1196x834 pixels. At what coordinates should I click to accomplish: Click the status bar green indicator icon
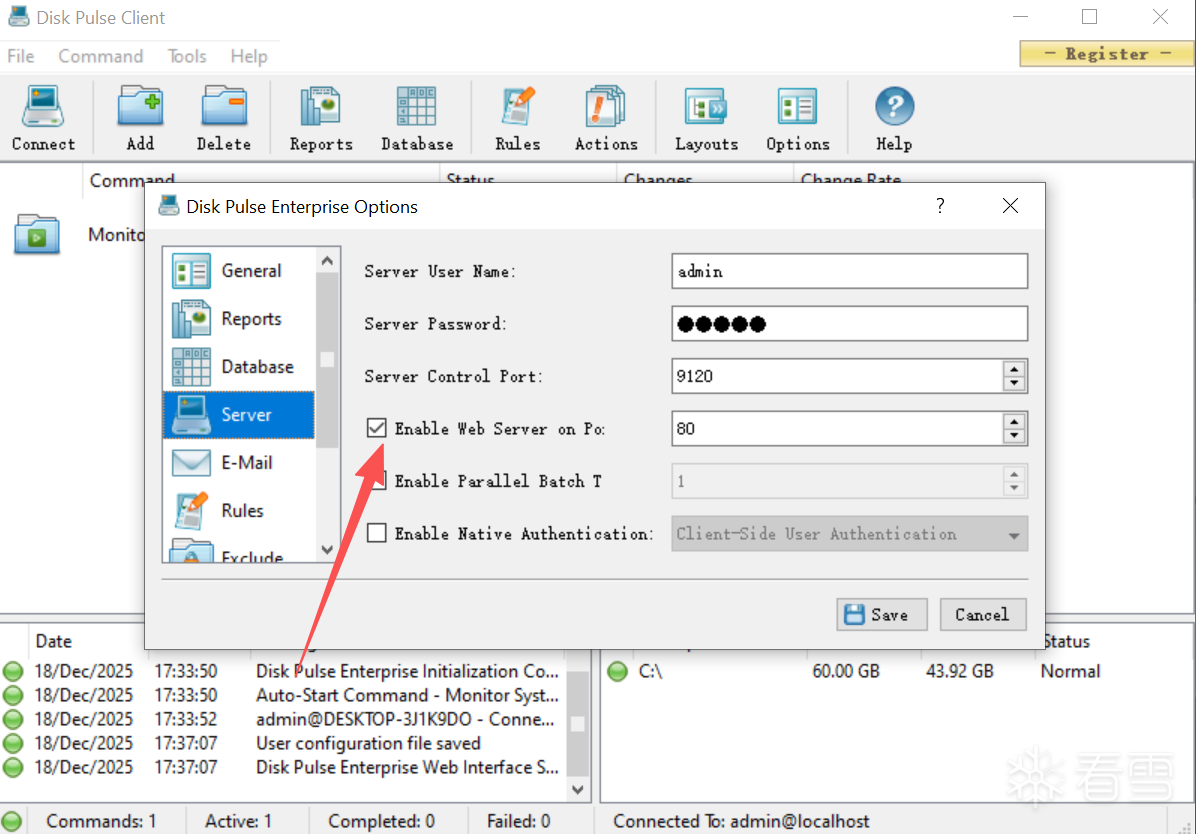11,821
